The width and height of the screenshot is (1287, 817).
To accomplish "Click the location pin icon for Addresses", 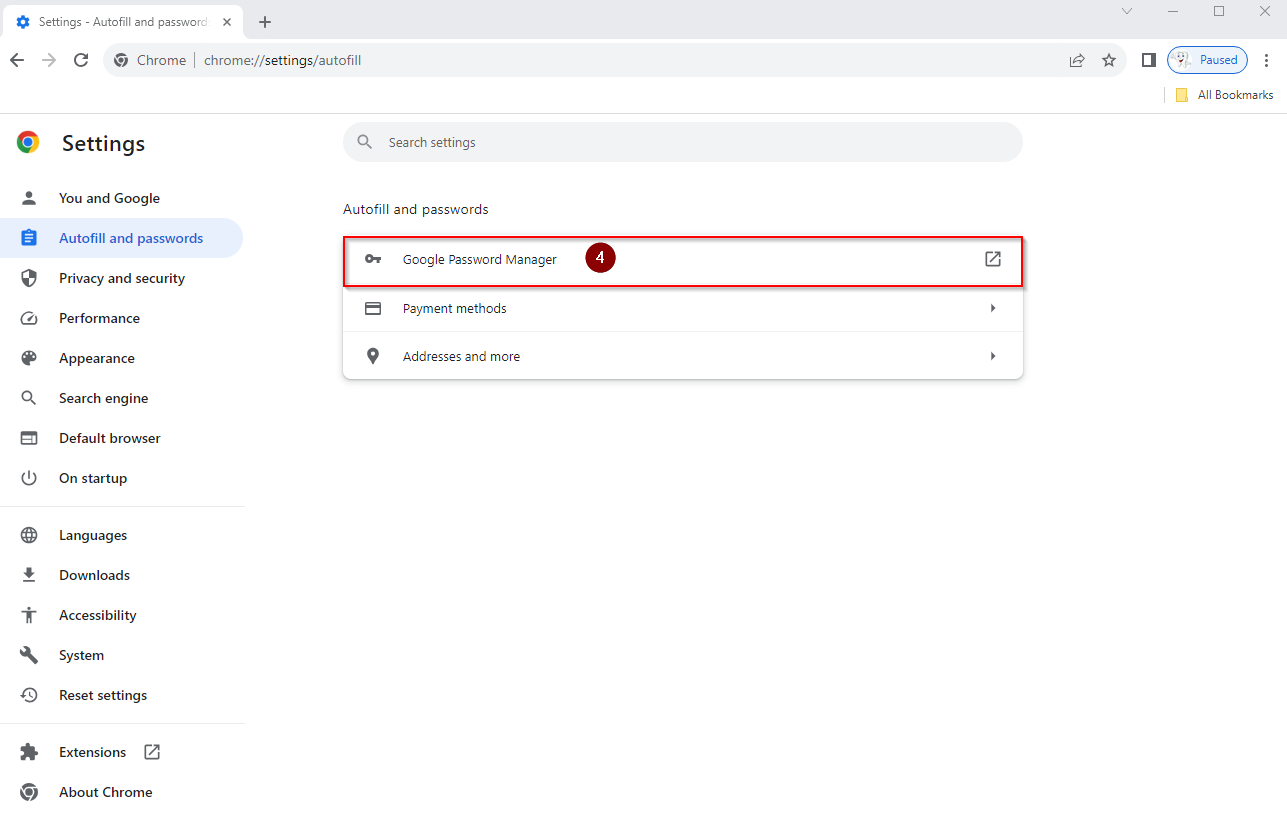I will pyautogui.click(x=373, y=356).
